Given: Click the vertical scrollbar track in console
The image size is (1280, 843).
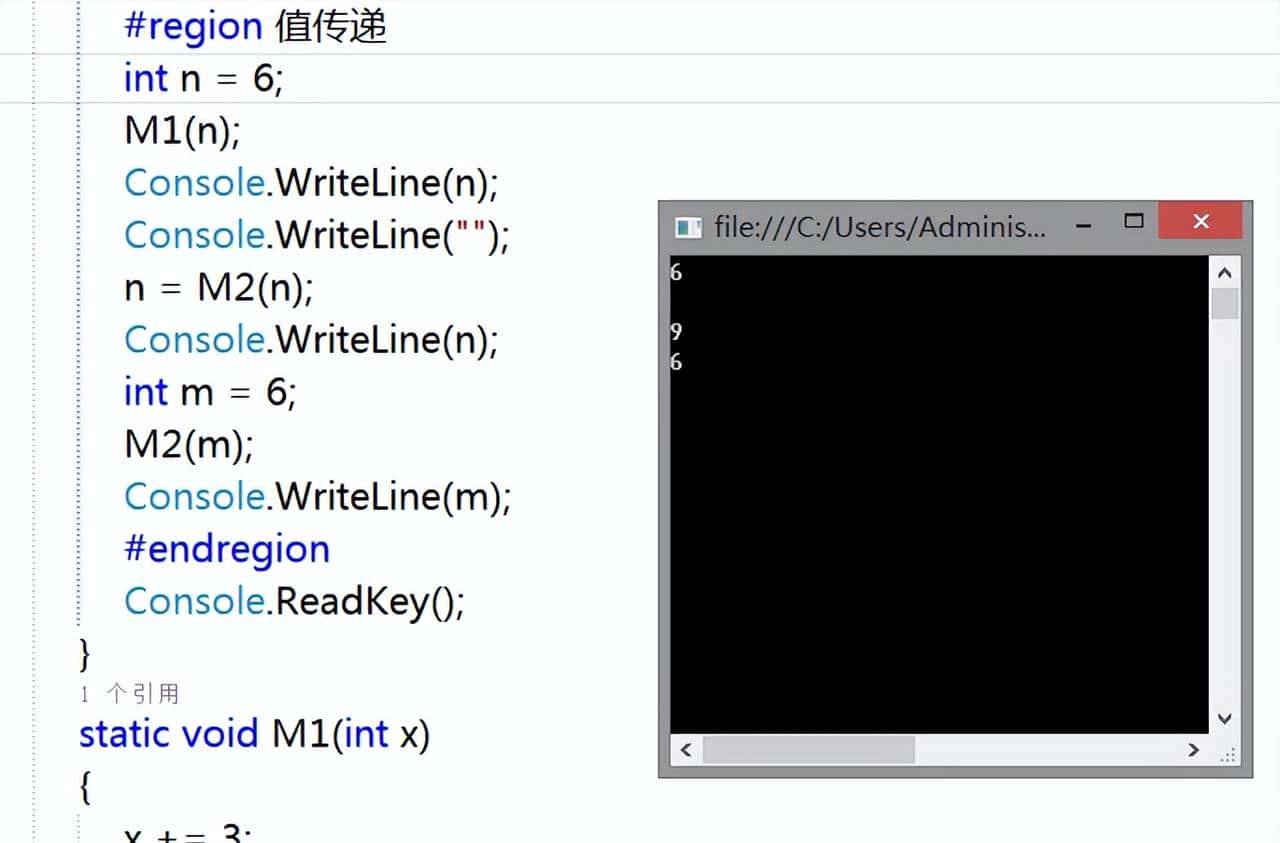Looking at the screenshot, I should point(1222,500).
